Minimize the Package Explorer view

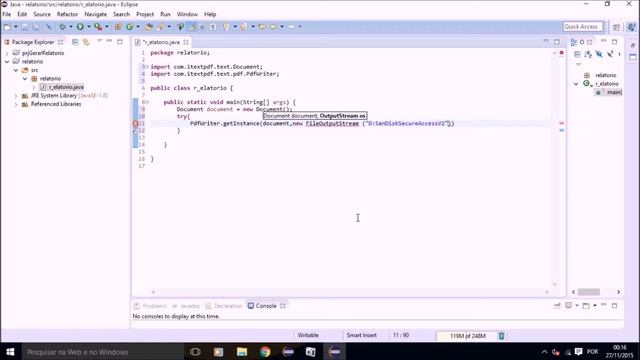(109, 42)
